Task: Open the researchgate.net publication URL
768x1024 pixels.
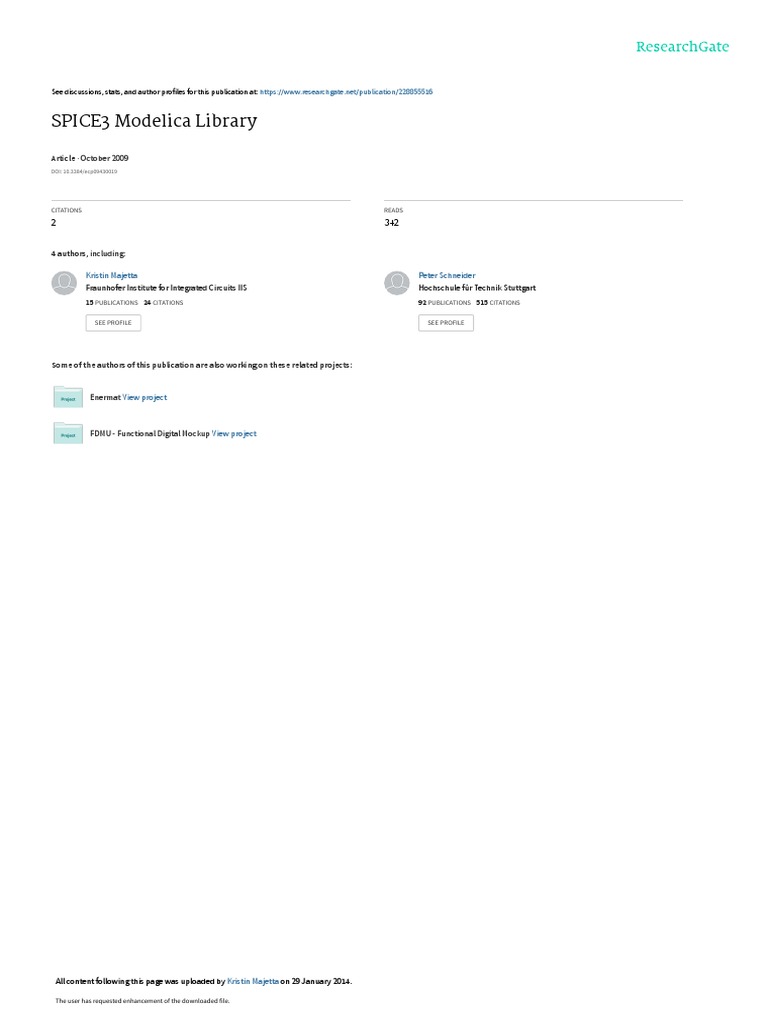Action: pos(346,92)
